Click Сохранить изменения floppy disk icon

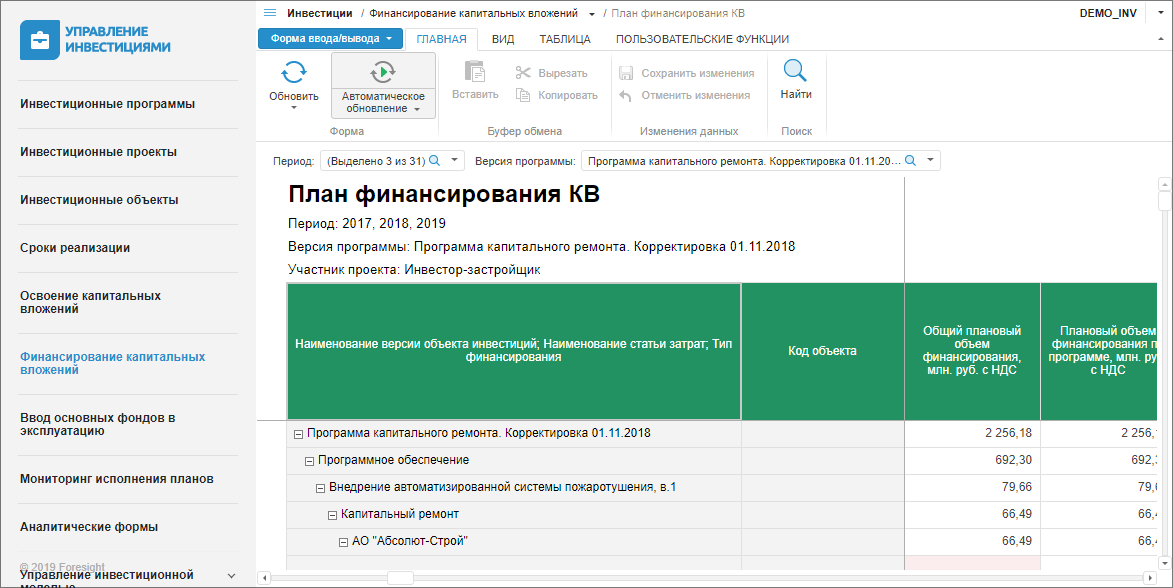tap(626, 73)
